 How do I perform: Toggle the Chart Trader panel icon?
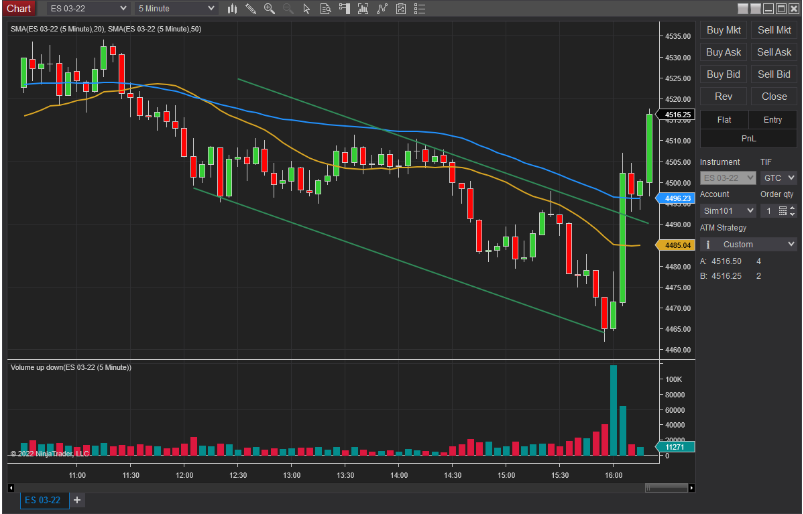coord(343,9)
